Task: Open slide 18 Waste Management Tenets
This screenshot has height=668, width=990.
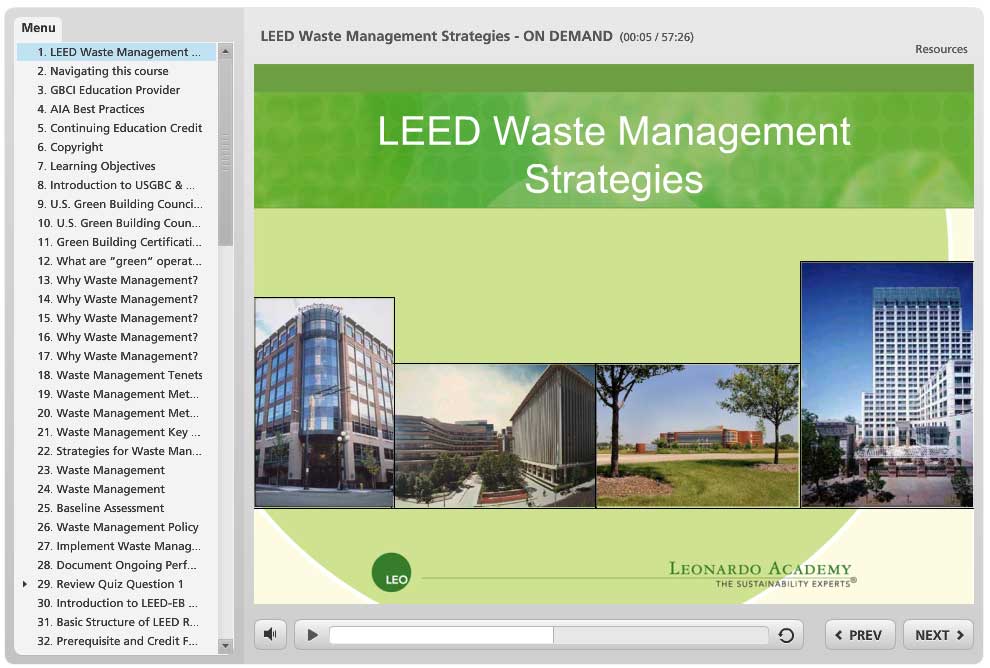Action: click(x=116, y=375)
